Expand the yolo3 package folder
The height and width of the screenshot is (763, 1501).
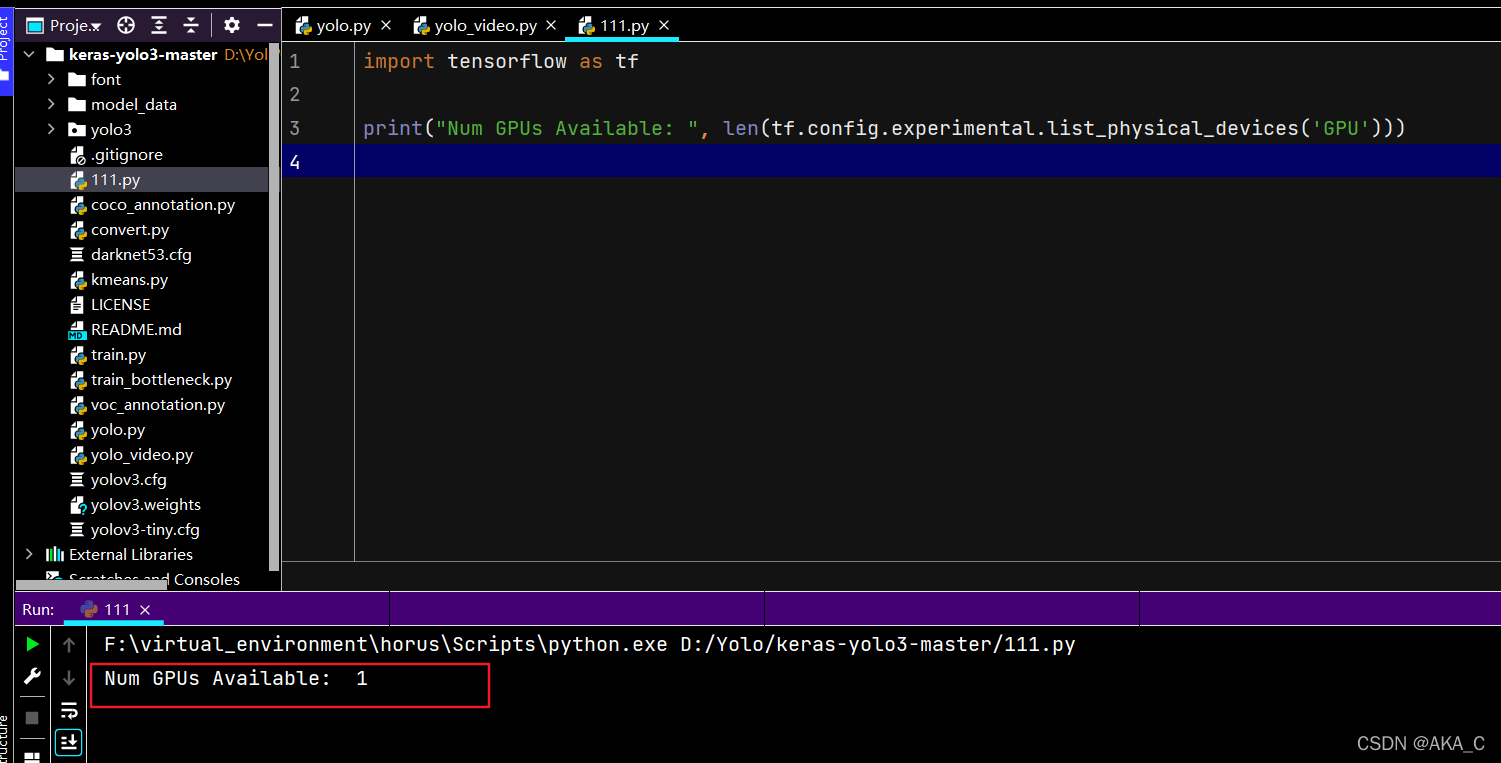[x=51, y=129]
